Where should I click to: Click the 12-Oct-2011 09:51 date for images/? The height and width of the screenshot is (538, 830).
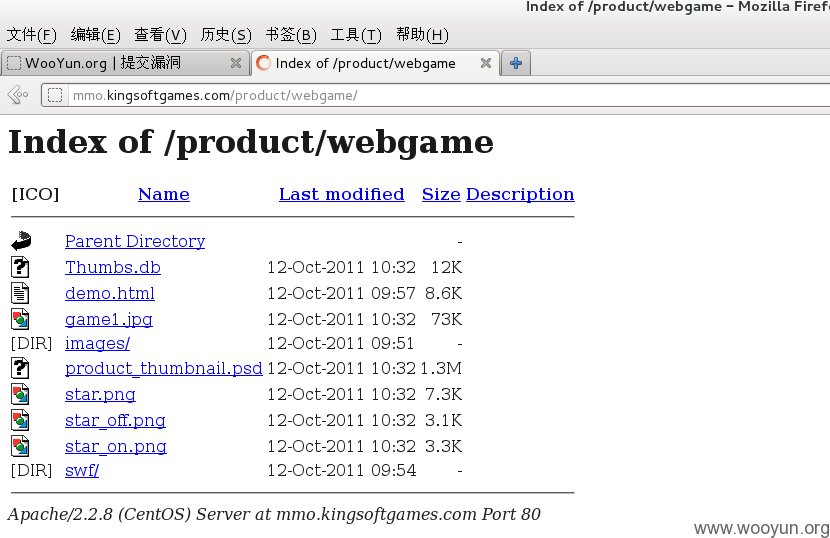(340, 344)
